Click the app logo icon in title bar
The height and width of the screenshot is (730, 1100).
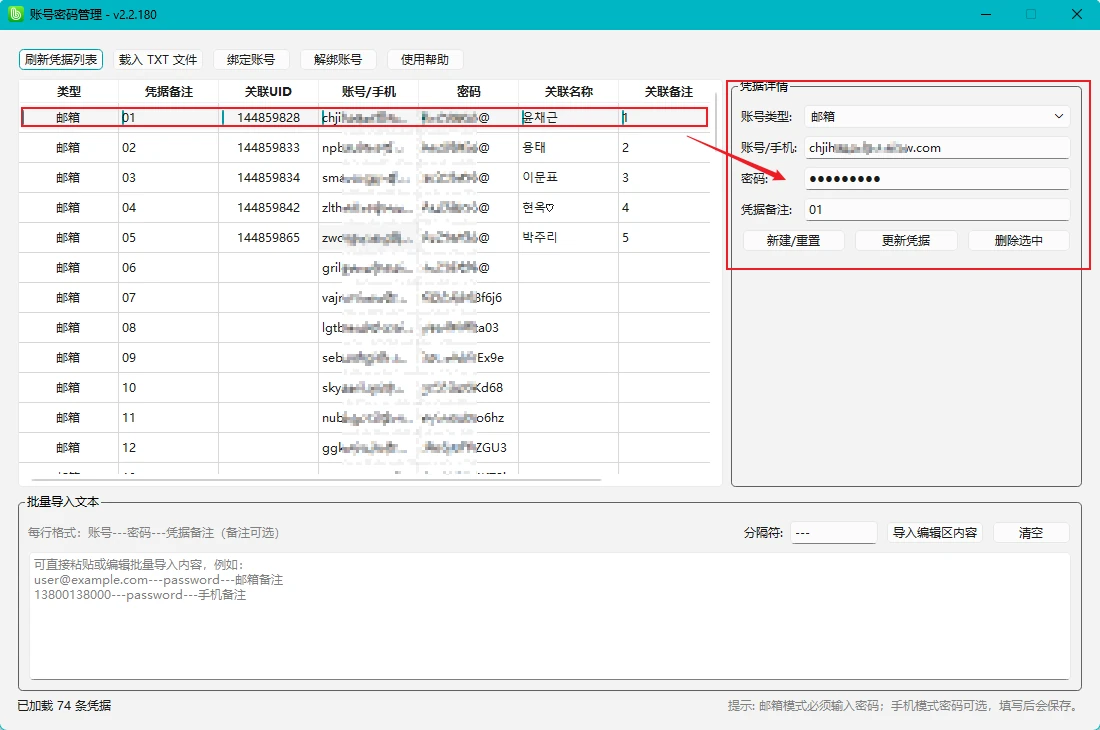coord(15,14)
